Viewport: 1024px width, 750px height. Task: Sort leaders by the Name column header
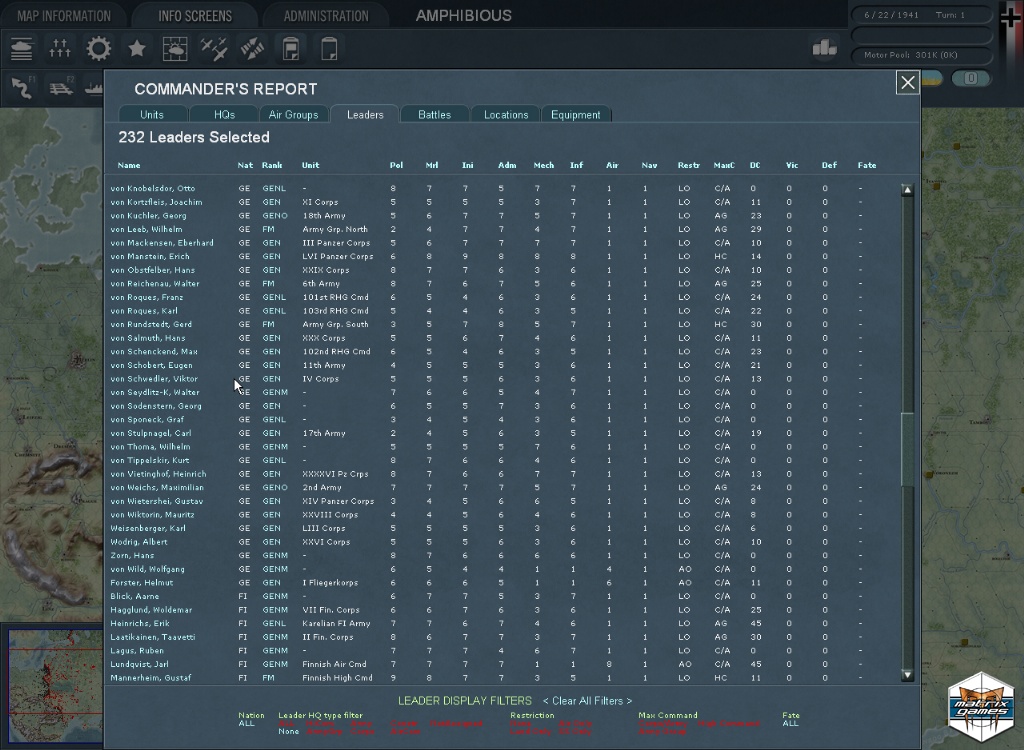pyautogui.click(x=129, y=165)
